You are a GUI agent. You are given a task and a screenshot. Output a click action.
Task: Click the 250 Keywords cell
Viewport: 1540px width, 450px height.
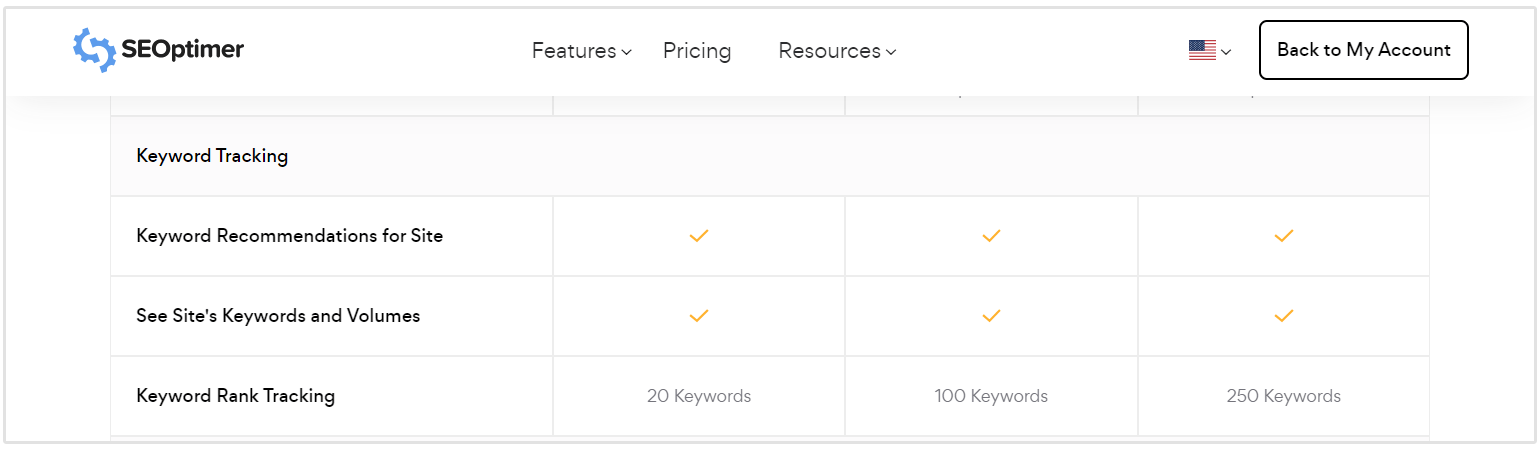tap(1283, 396)
